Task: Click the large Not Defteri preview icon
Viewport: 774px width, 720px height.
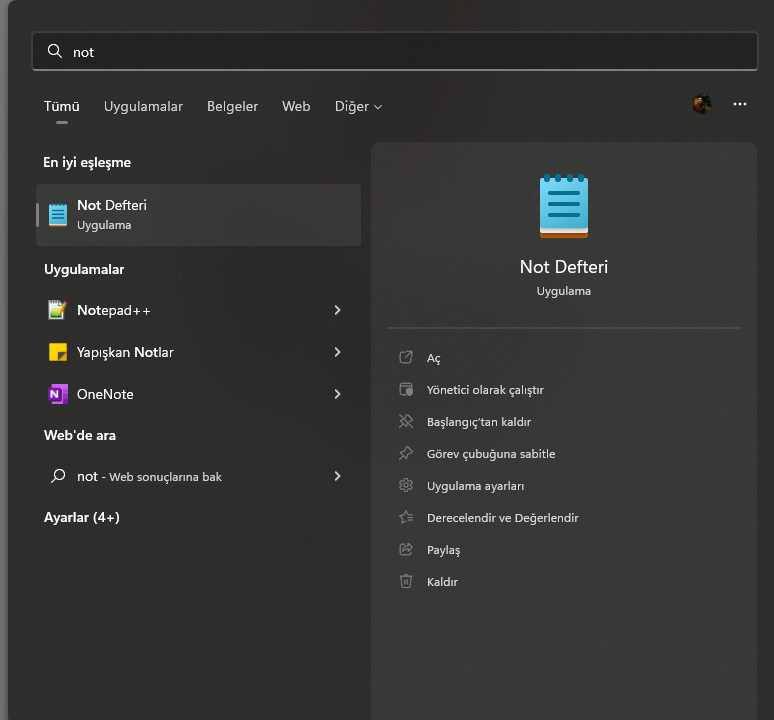Action: pos(564,206)
